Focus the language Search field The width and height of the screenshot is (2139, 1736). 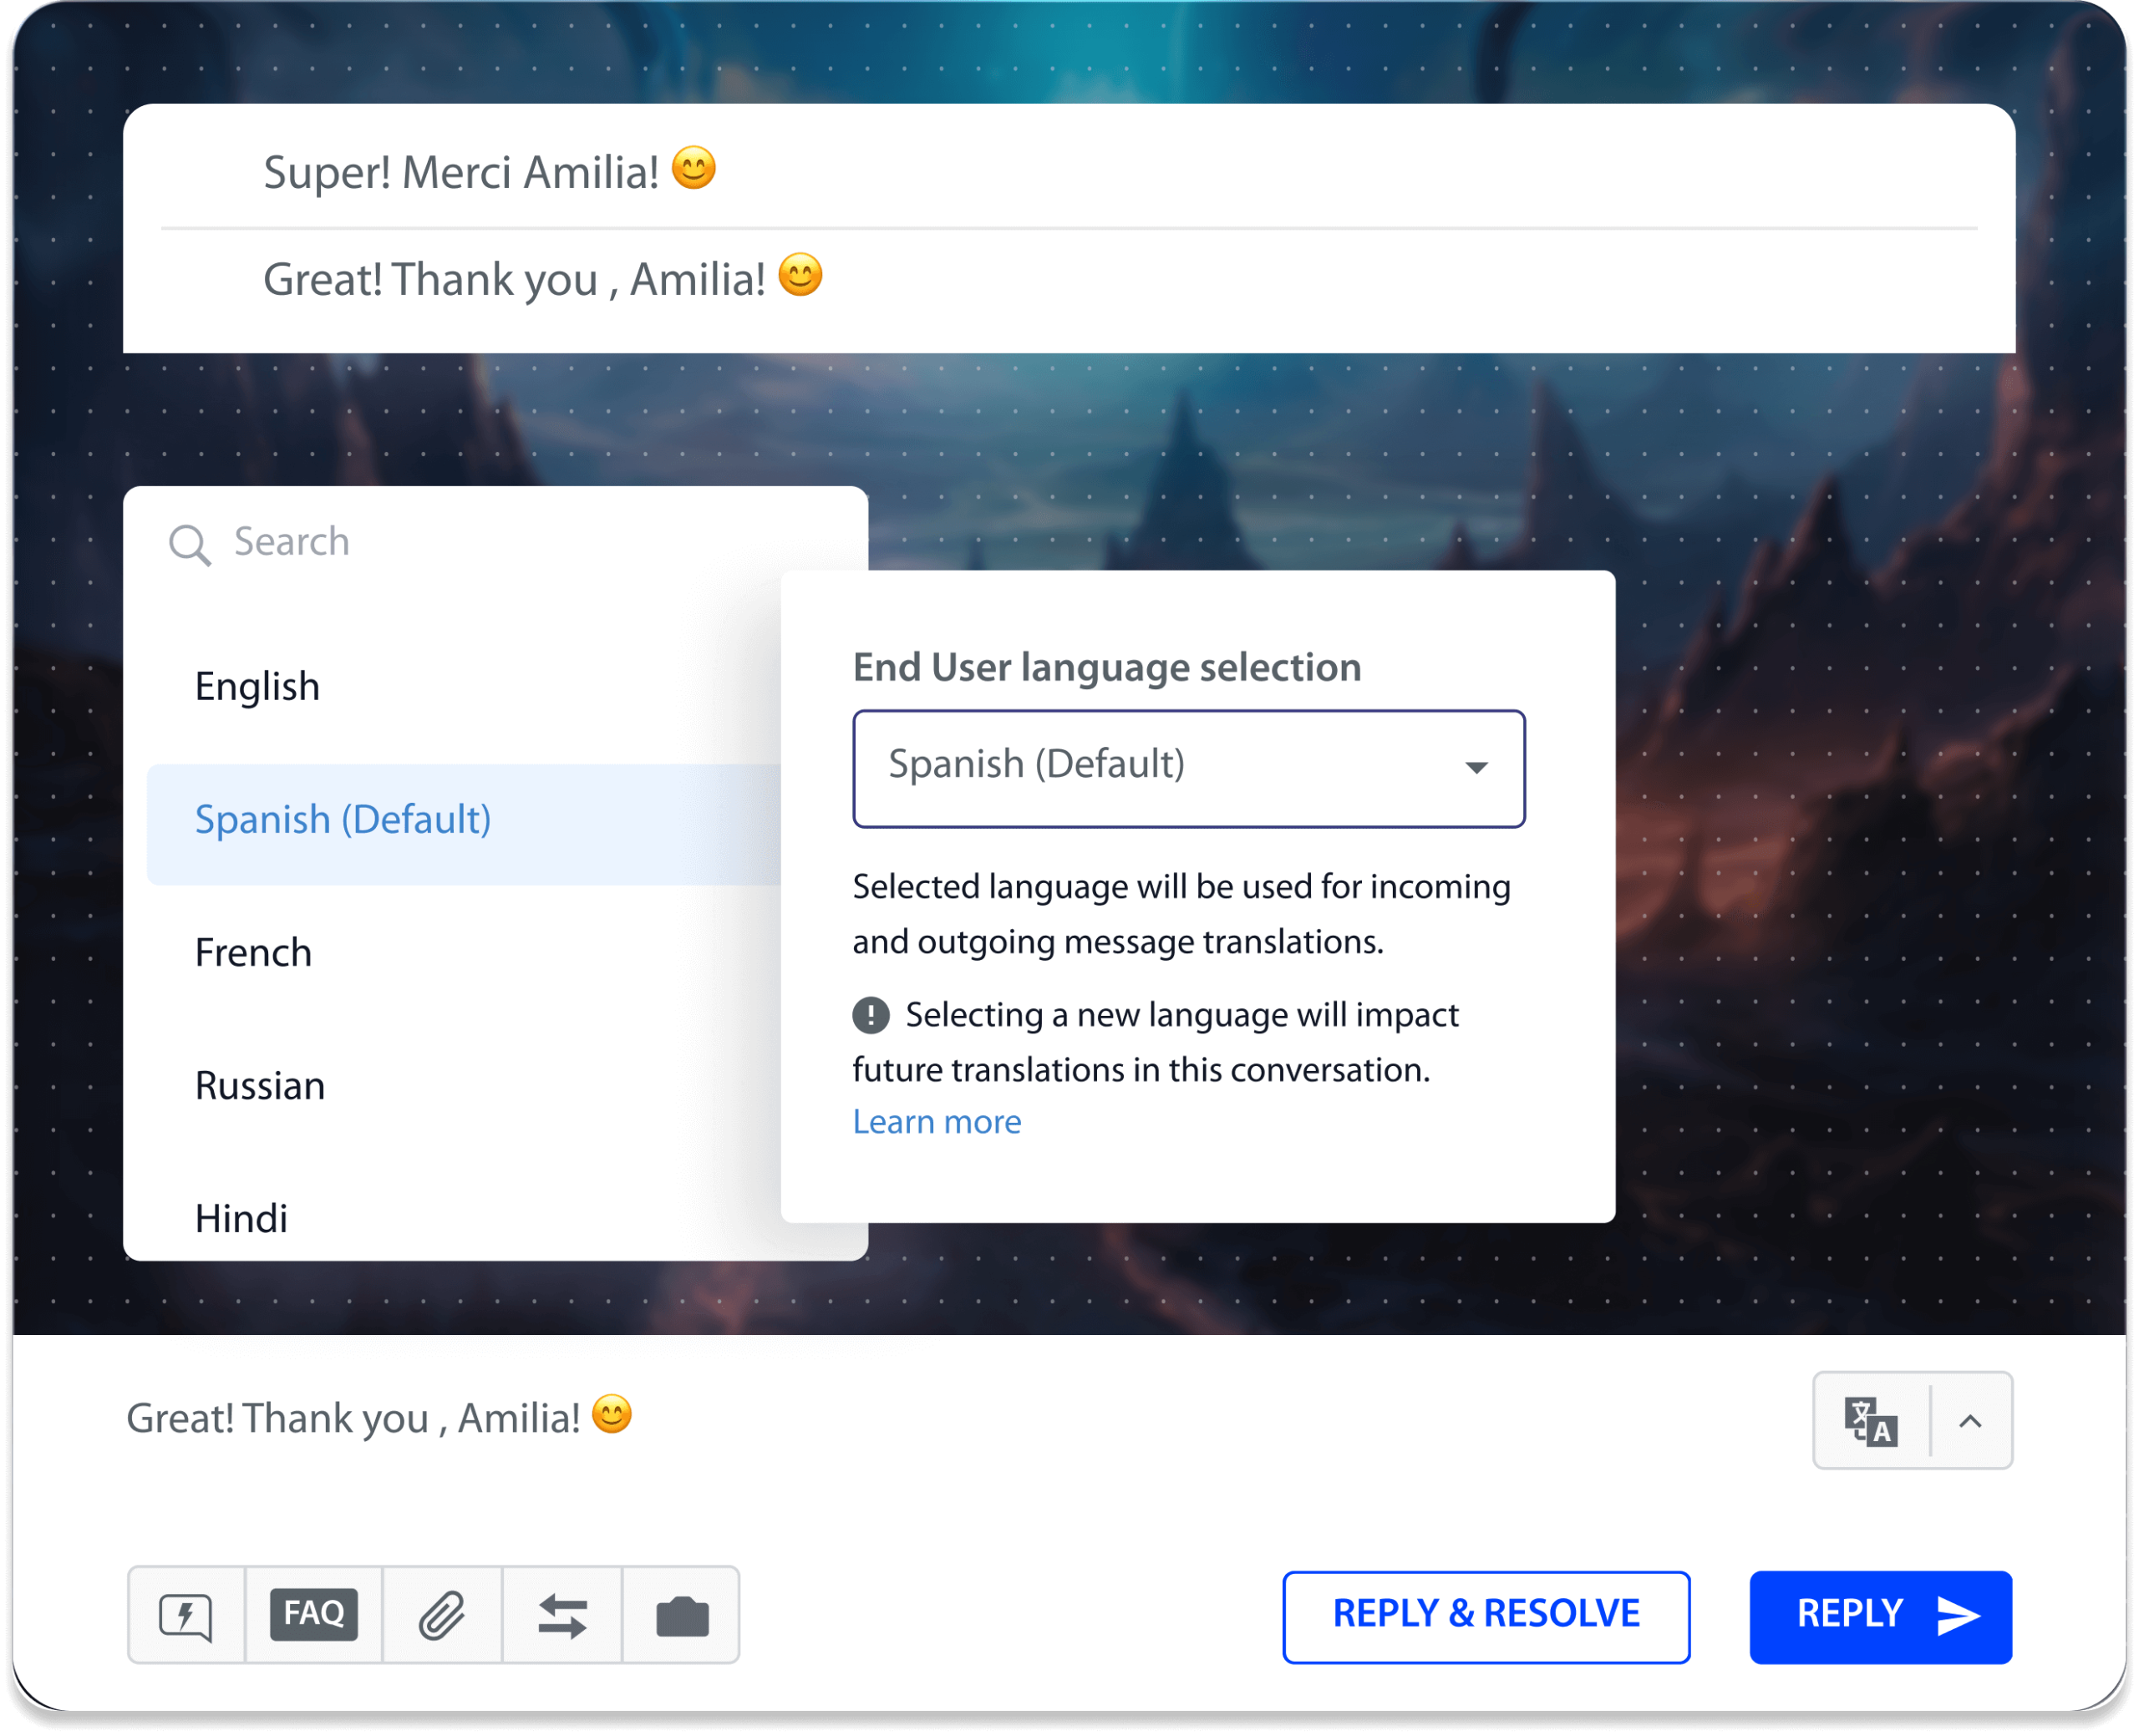(x=496, y=543)
